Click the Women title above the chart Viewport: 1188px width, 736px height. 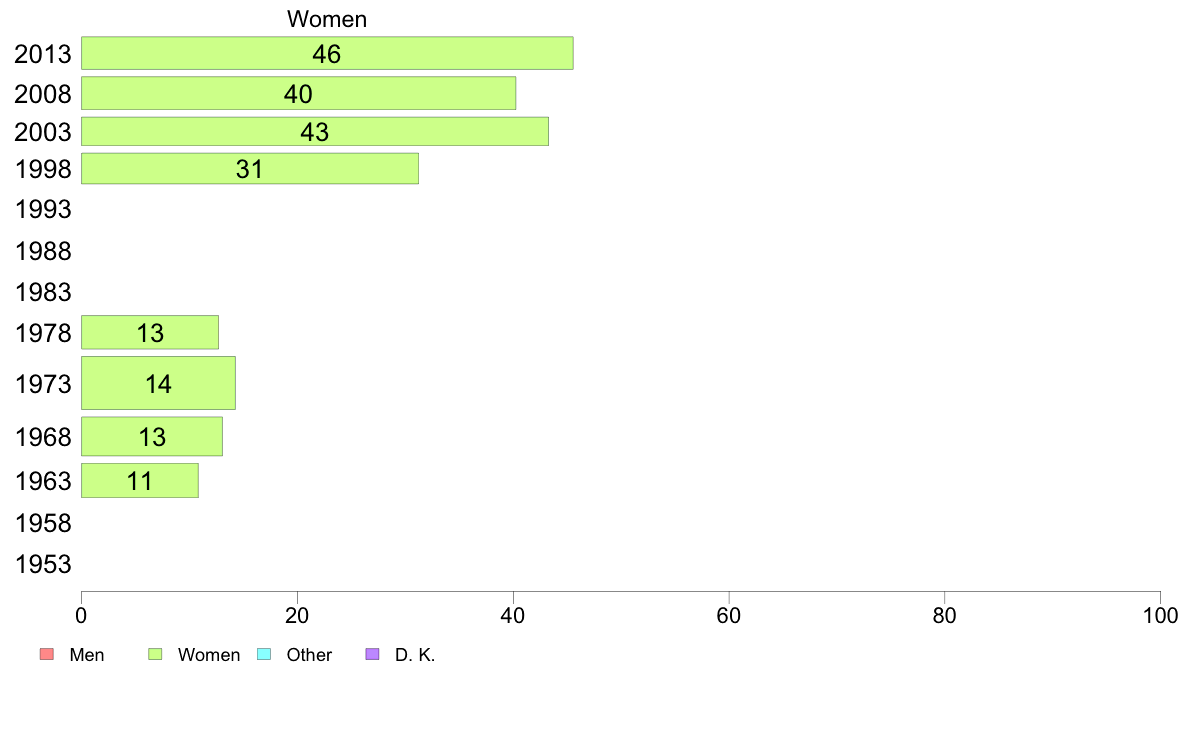[x=327, y=19]
